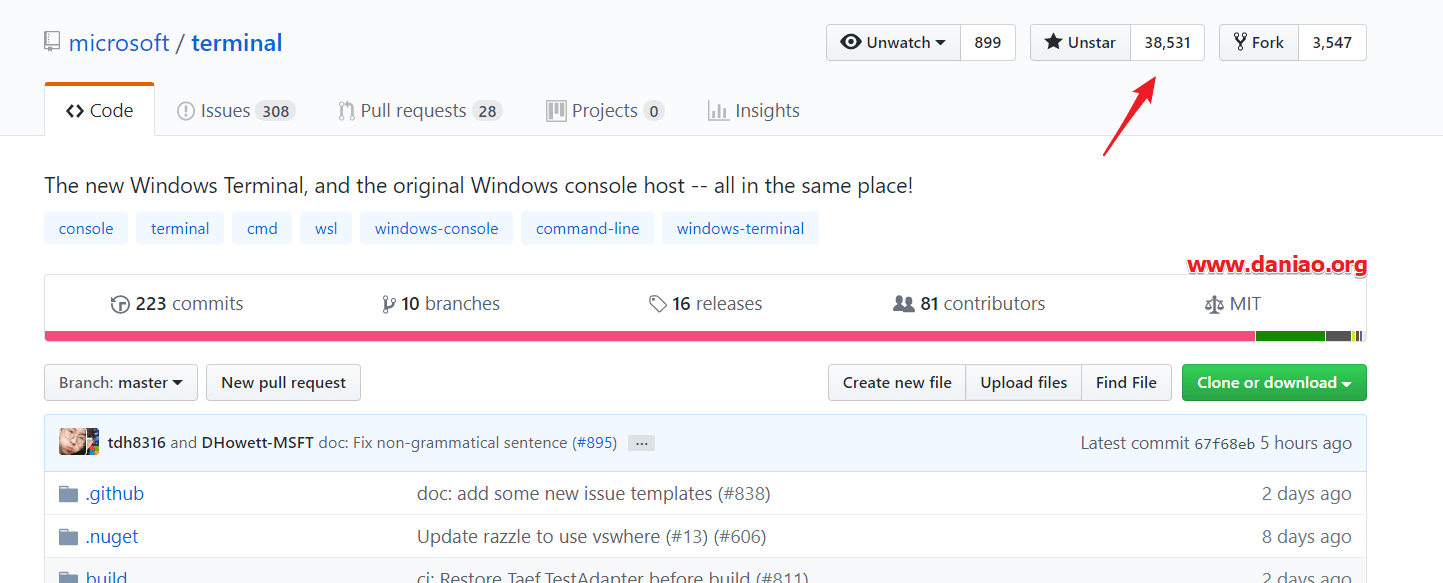Open the Projects tab

pyautogui.click(x=605, y=111)
